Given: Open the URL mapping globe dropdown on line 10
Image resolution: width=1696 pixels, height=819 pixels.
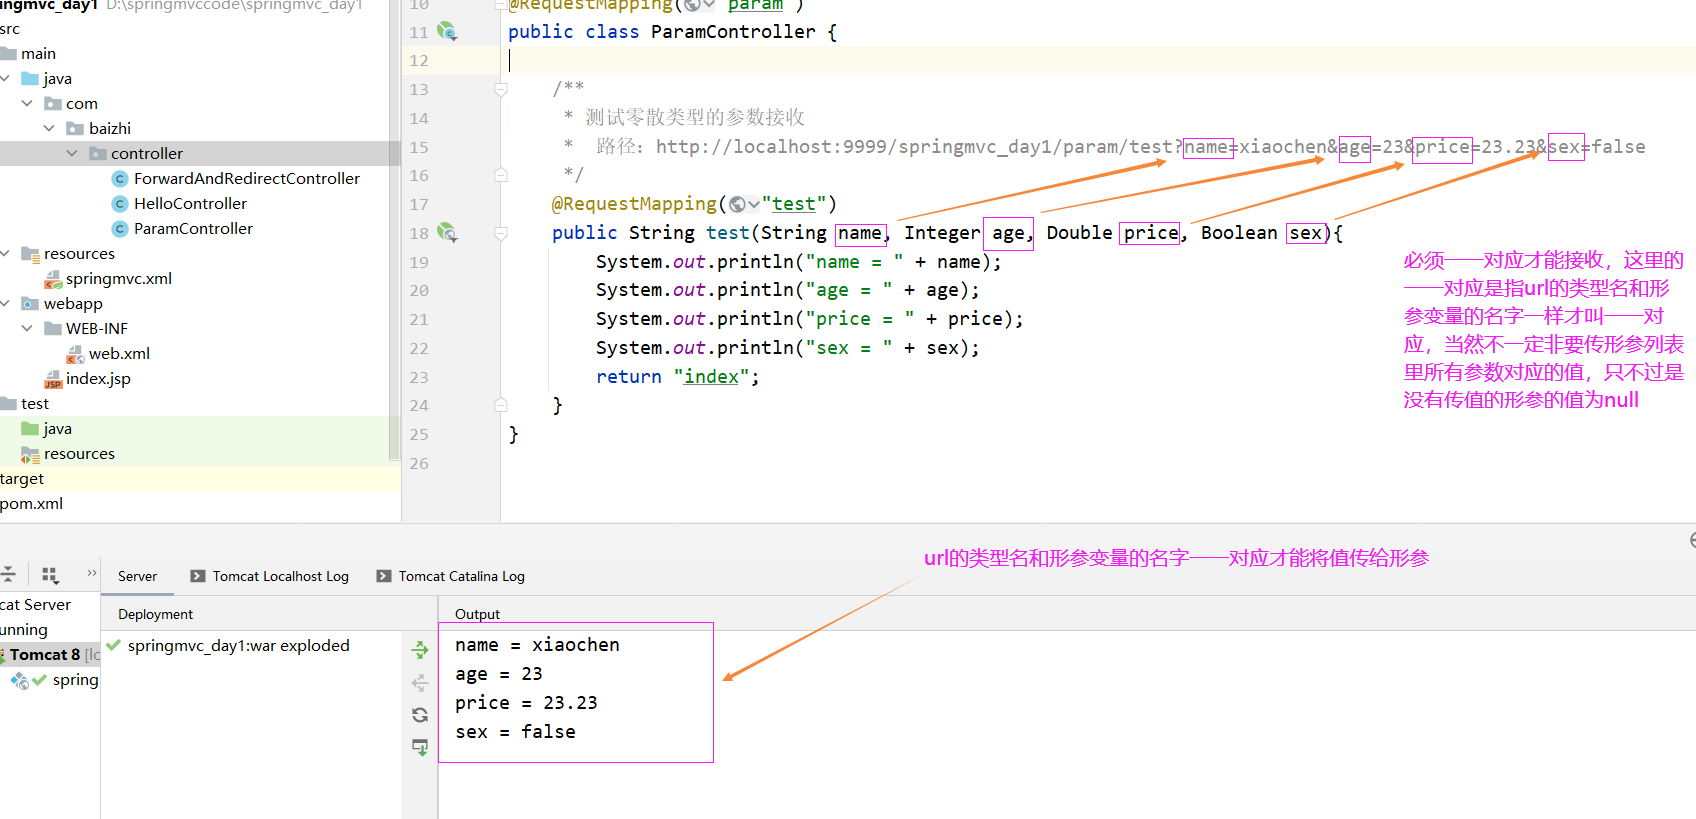Looking at the screenshot, I should tap(698, 5).
